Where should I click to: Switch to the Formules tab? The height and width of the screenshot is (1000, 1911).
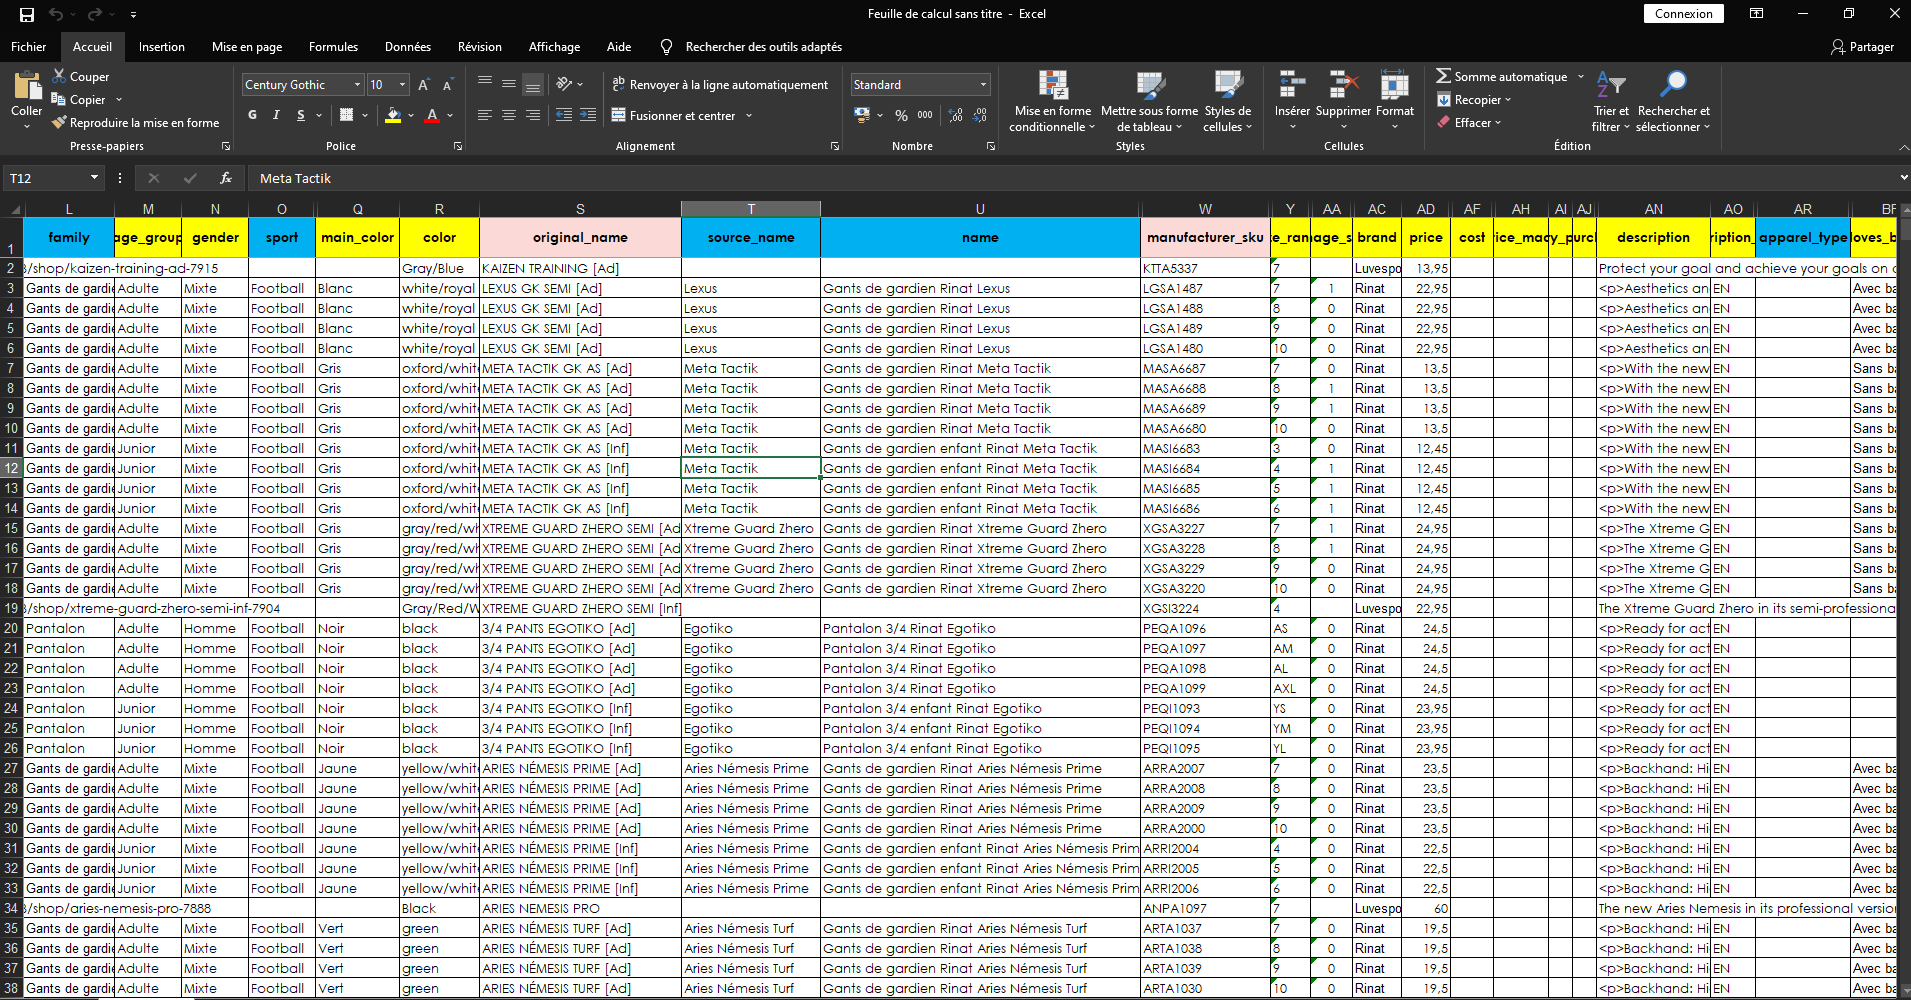(x=333, y=47)
